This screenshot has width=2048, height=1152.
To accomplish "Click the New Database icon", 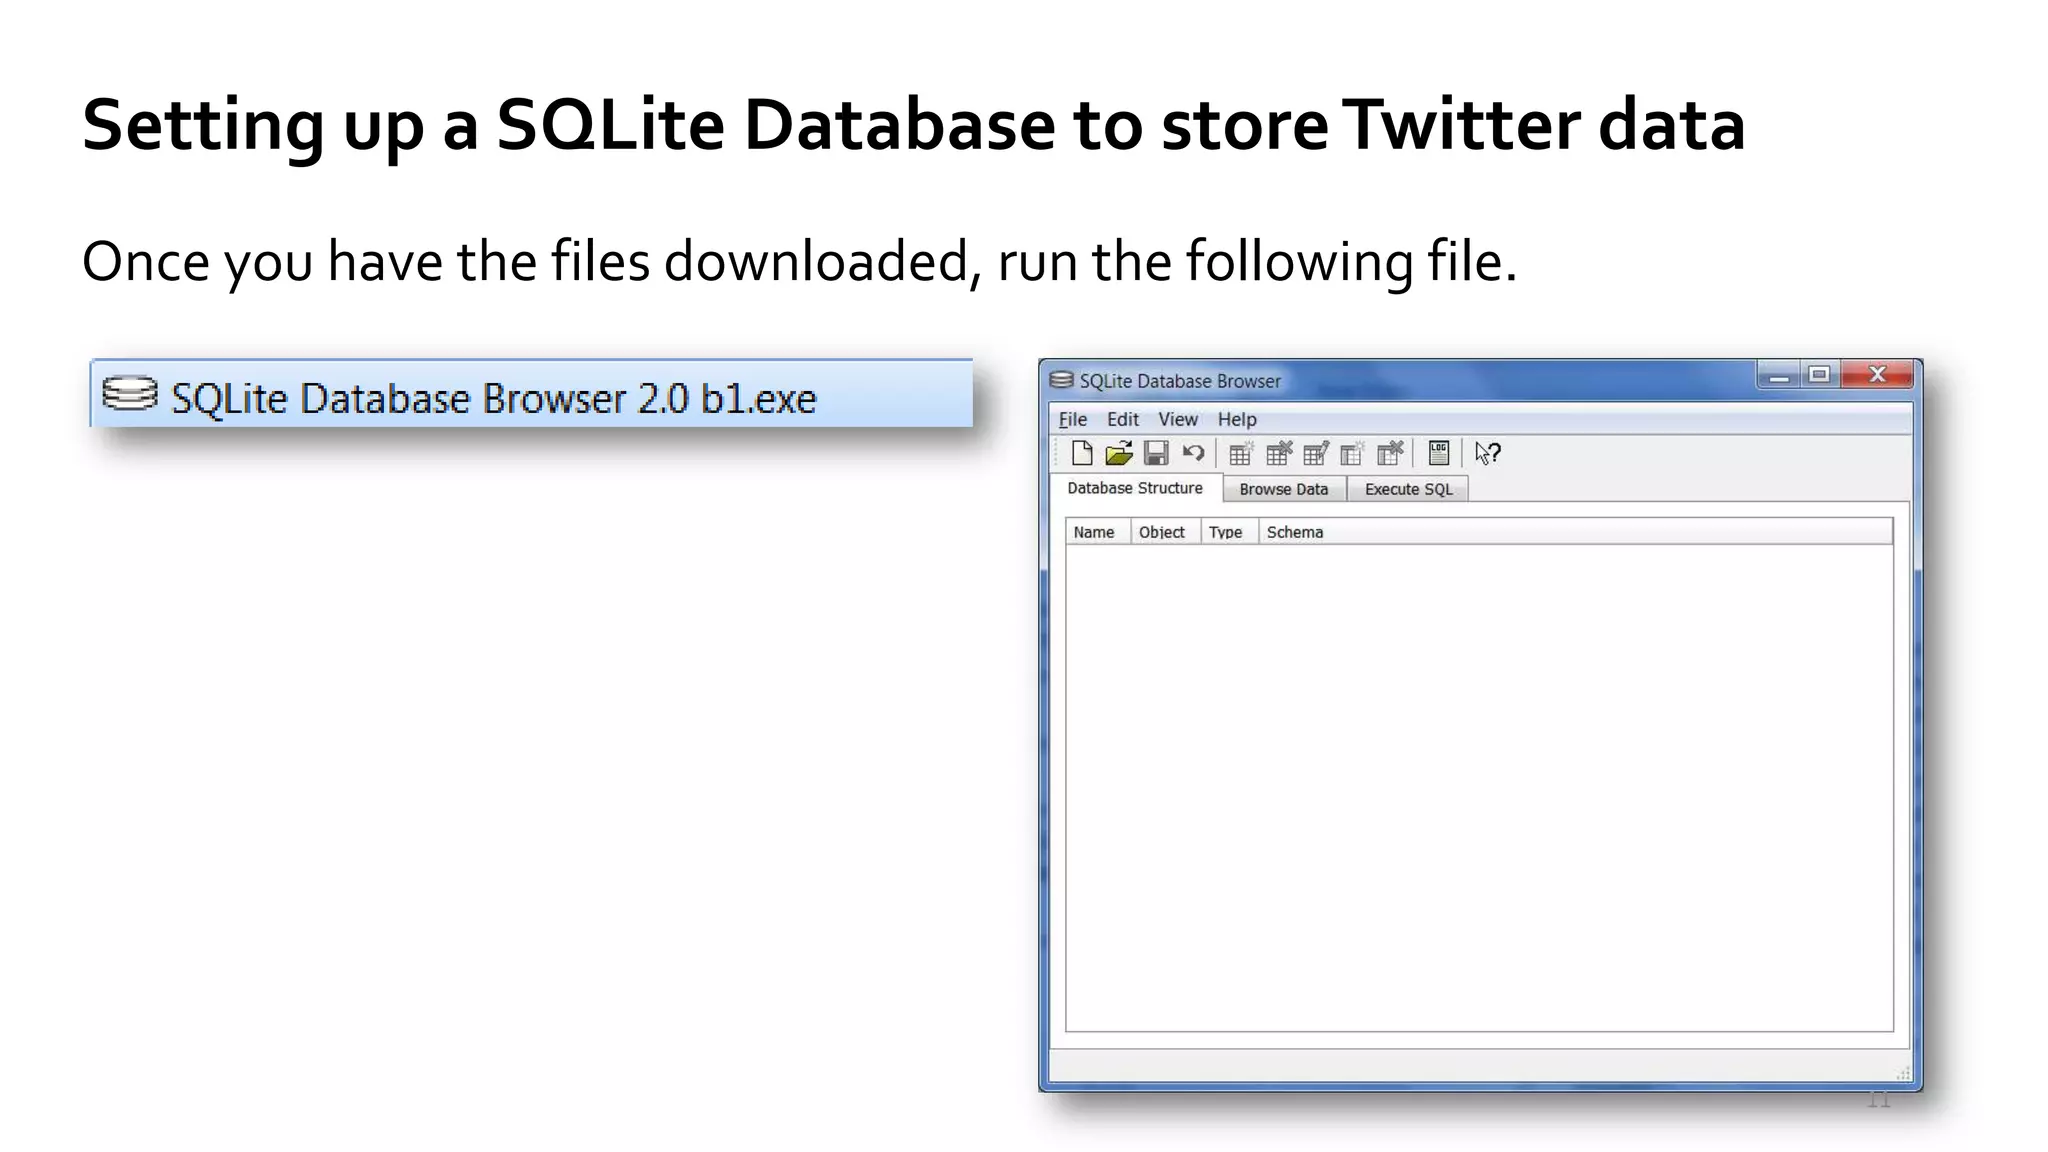I will coord(1081,454).
